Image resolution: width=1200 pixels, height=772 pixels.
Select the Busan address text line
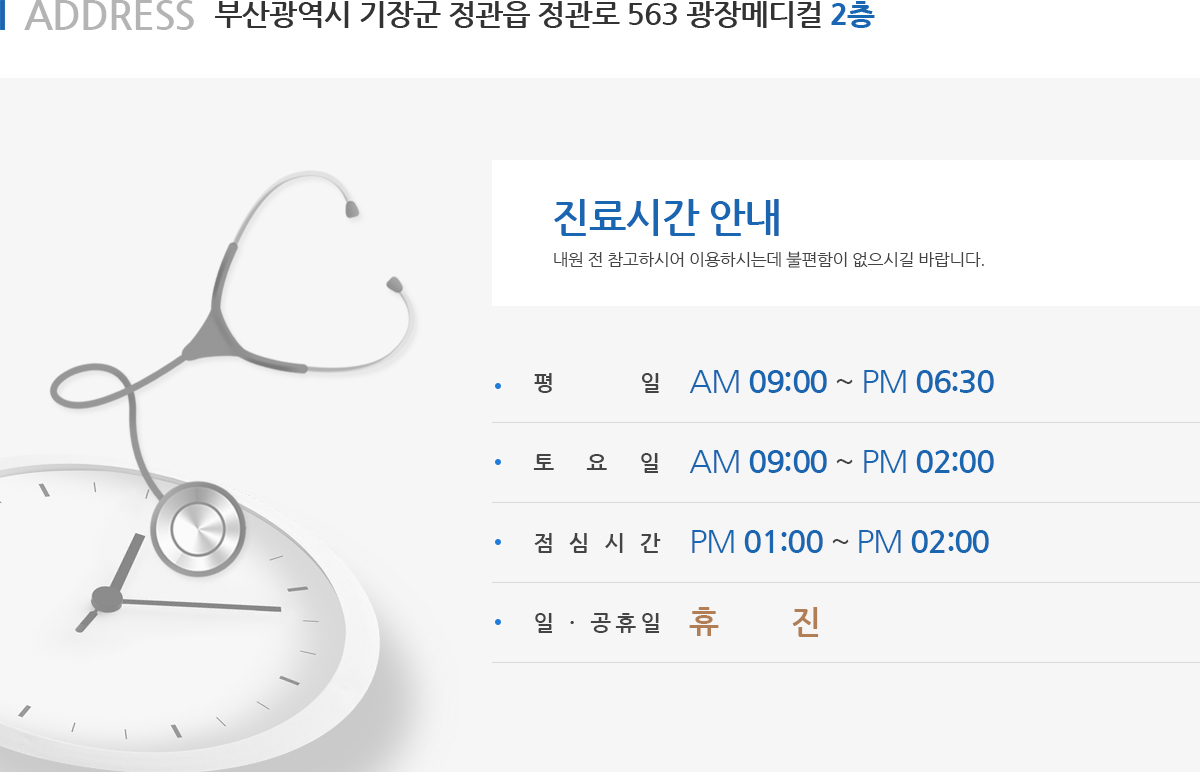(545, 16)
